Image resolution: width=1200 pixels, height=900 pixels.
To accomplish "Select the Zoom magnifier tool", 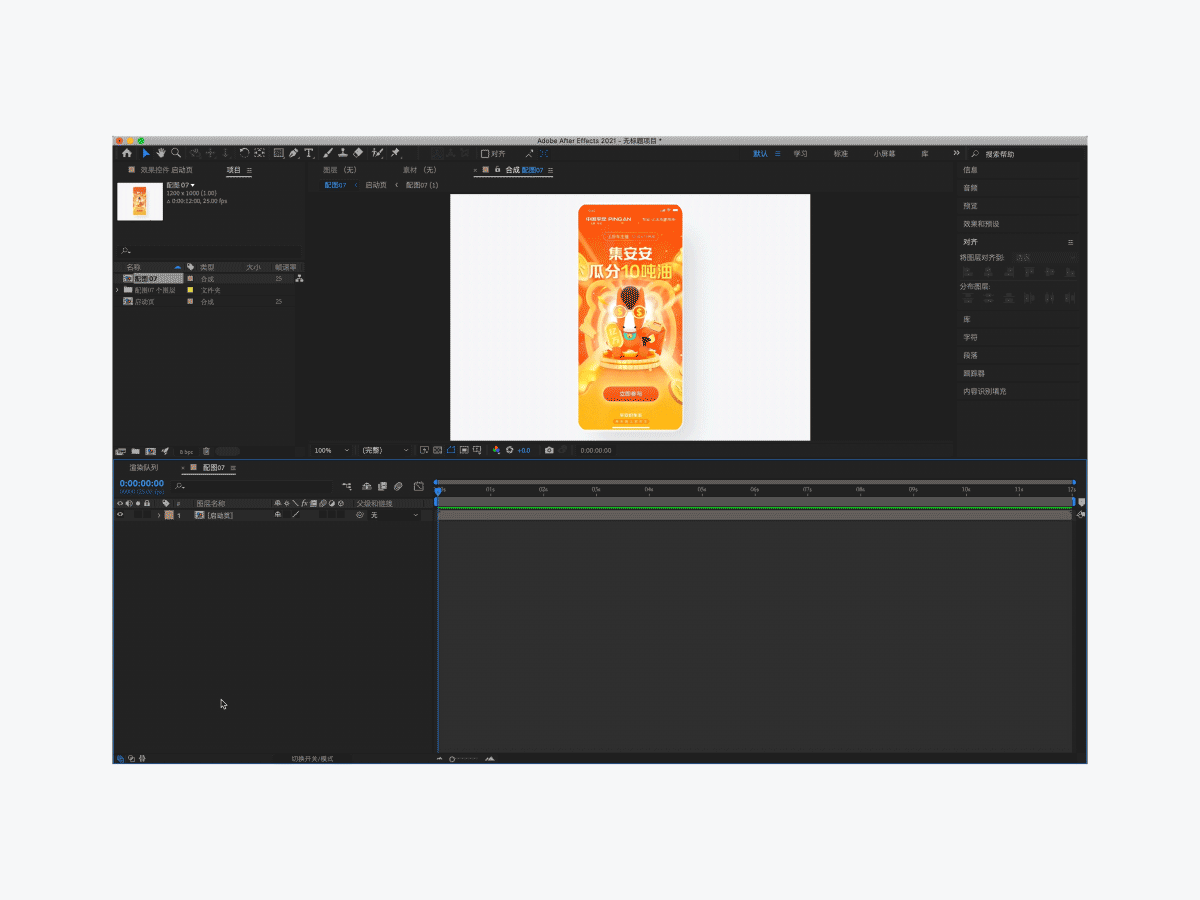I will 176,154.
